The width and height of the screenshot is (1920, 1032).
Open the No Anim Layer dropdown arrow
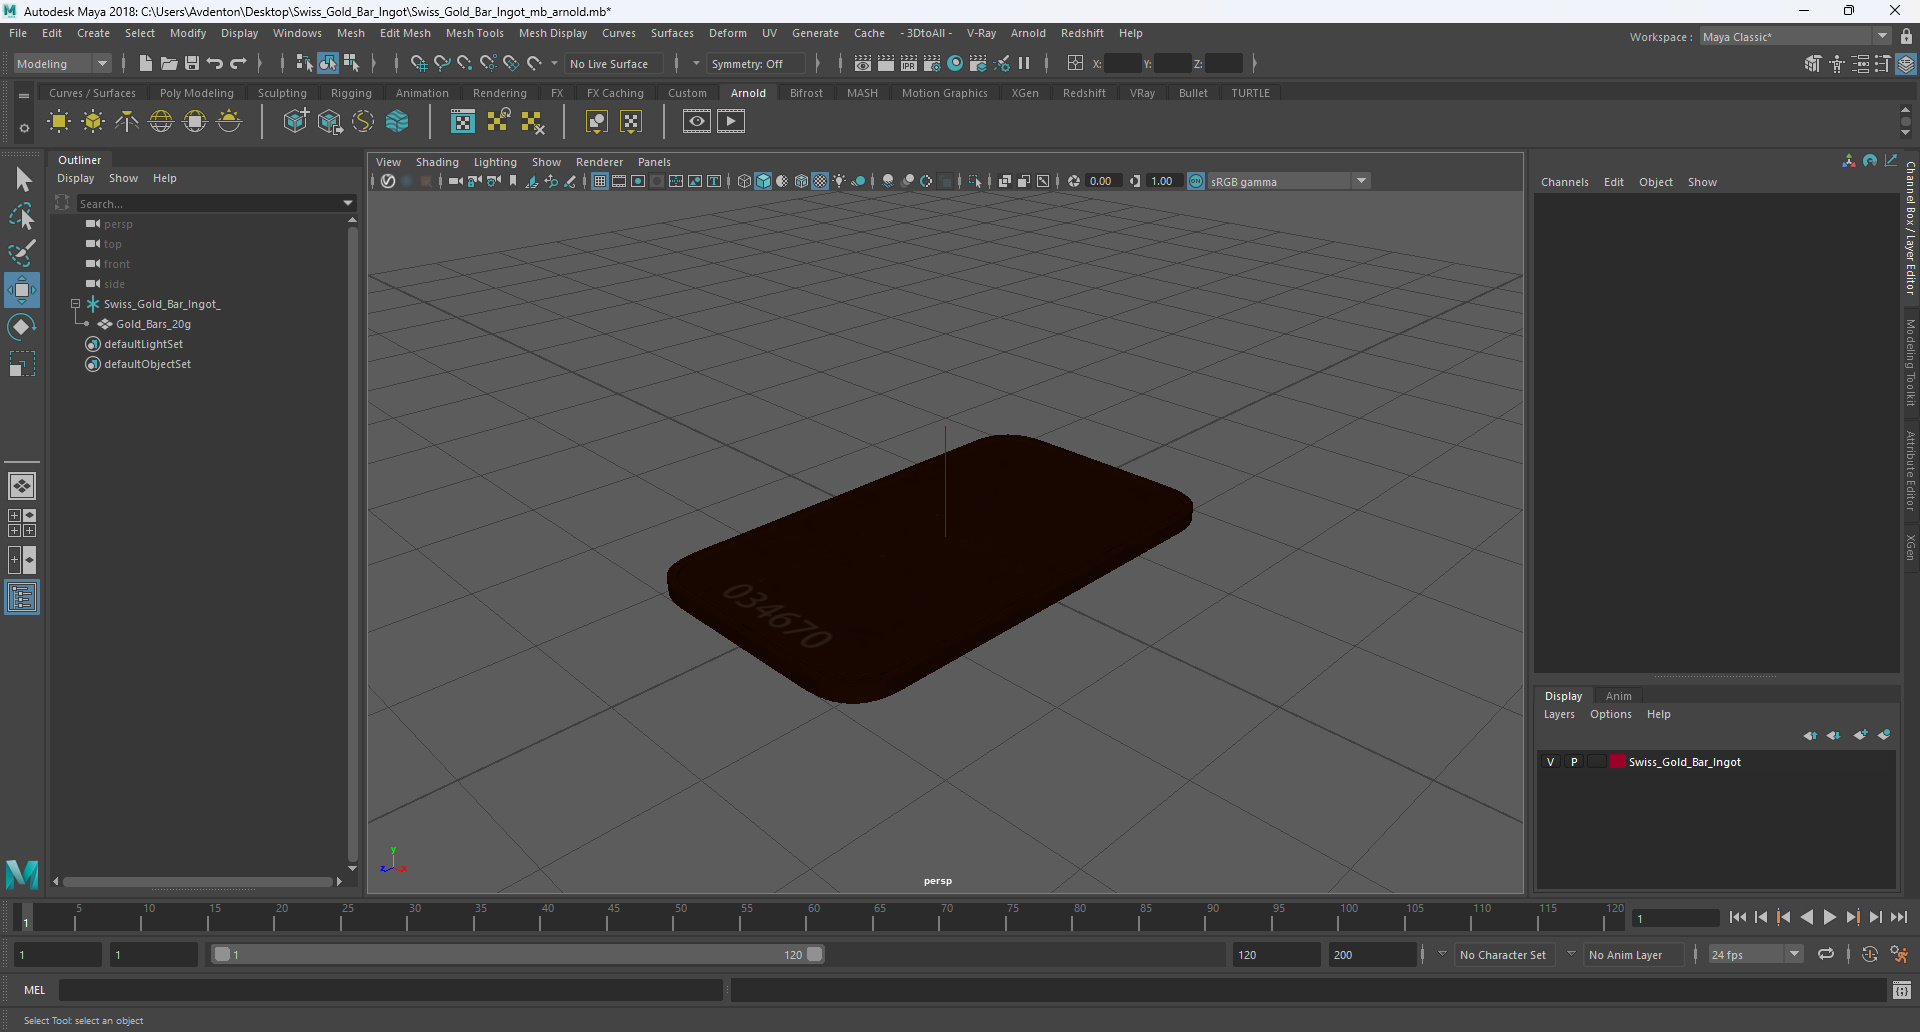click(1571, 954)
